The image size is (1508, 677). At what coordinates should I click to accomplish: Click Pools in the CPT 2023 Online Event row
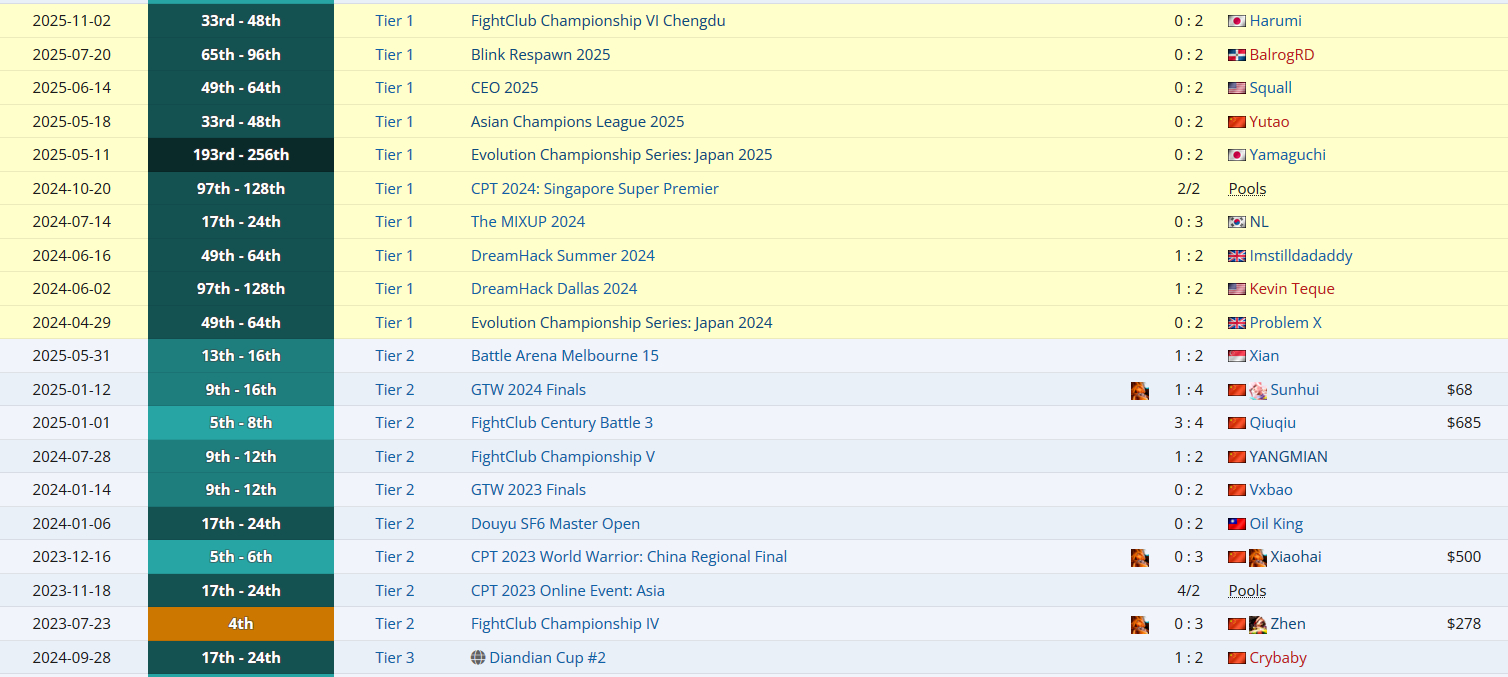click(x=1247, y=591)
